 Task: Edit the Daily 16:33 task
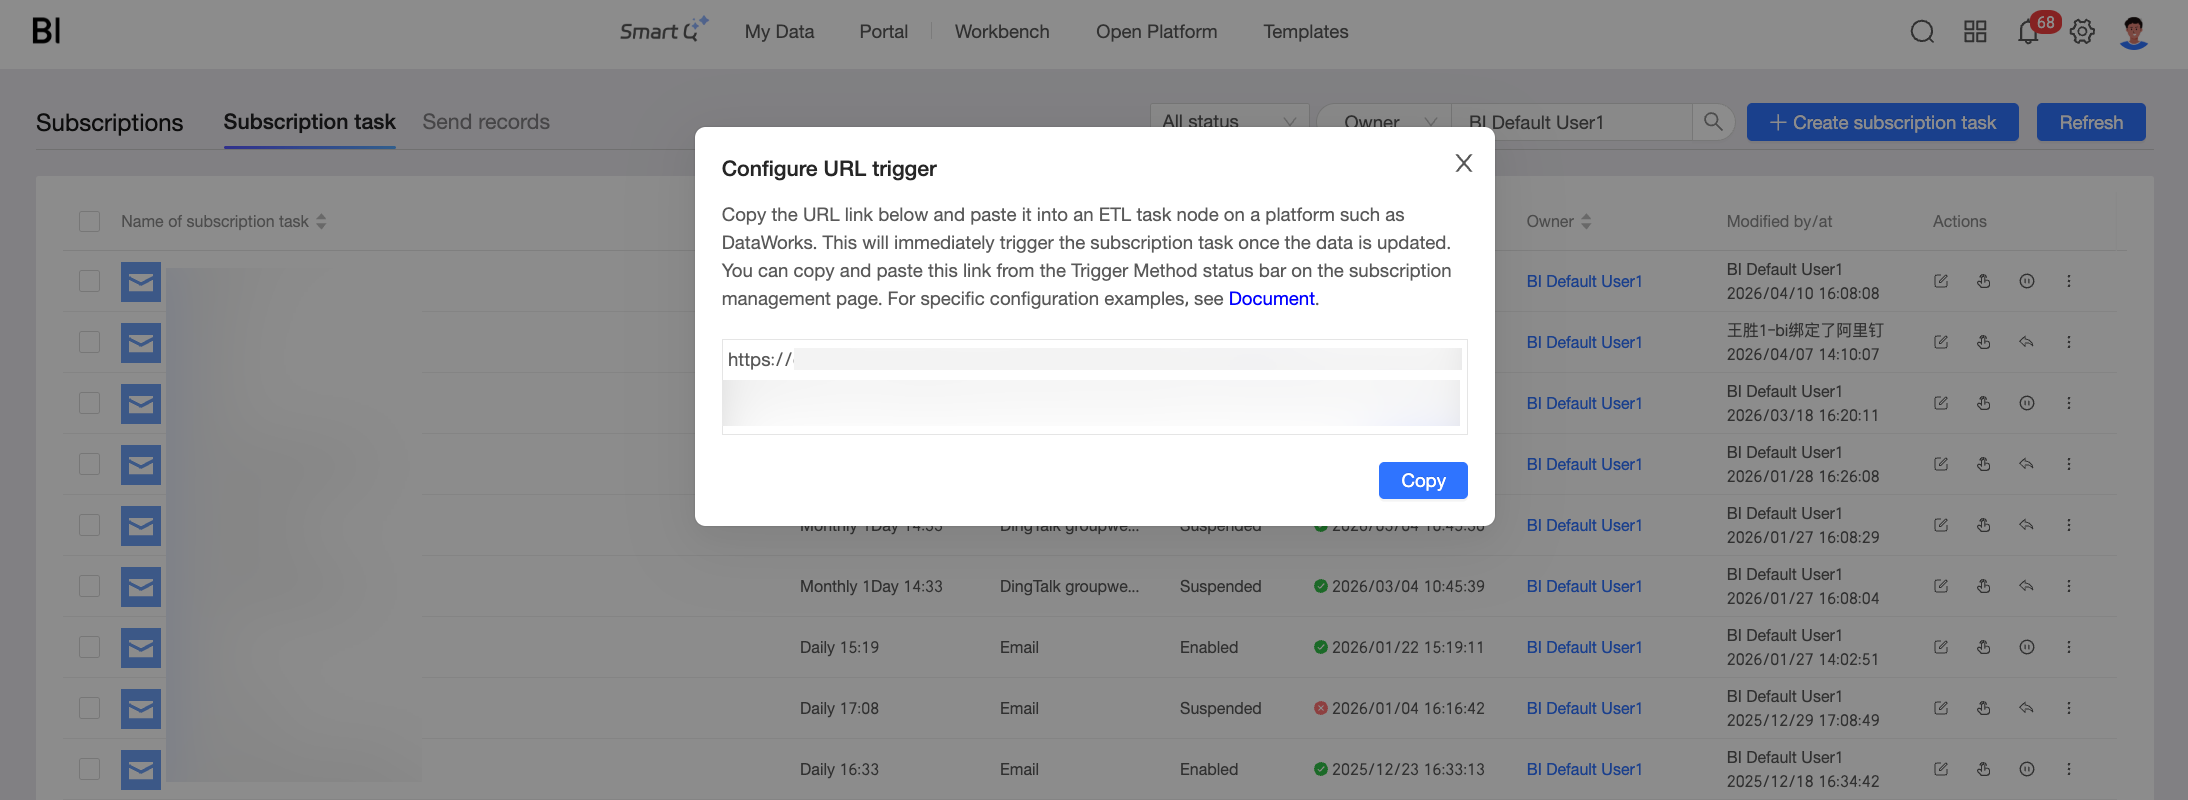coord(1941,769)
